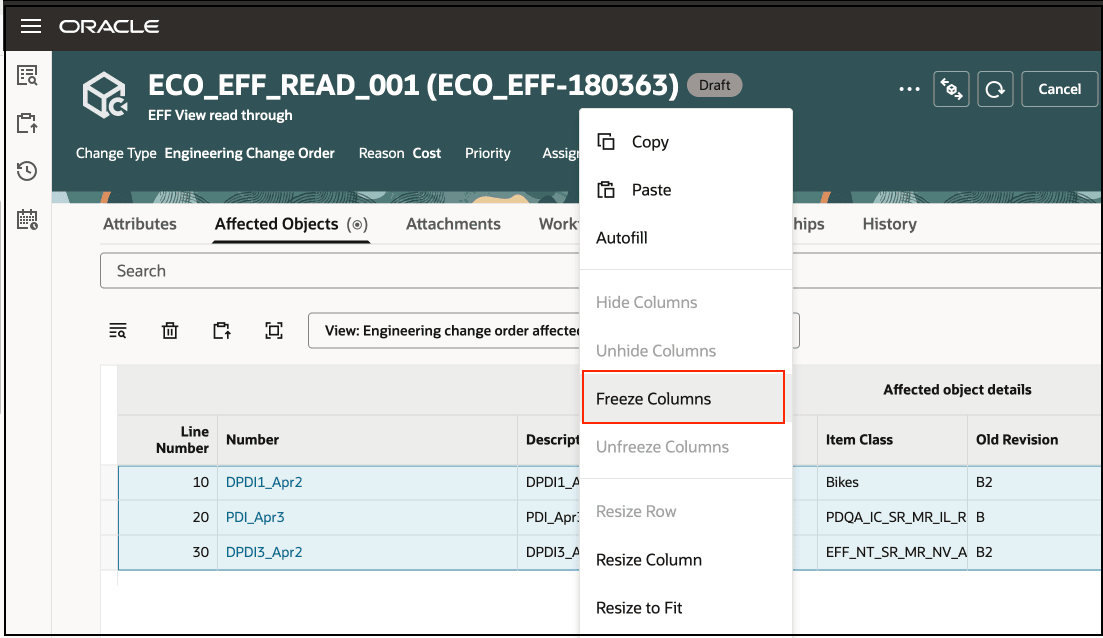
Task: Open the DPDI3_Apr2 item link
Action: [264, 552]
